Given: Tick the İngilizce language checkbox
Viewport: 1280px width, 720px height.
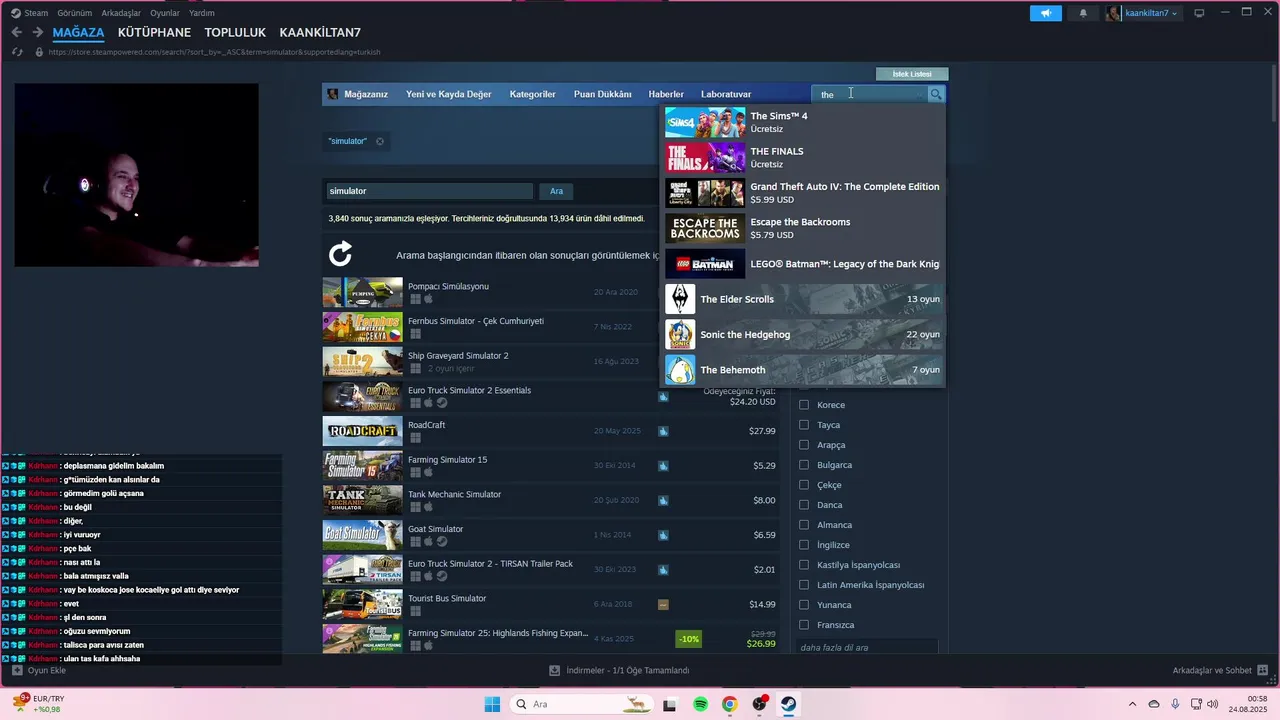Looking at the screenshot, I should point(804,545).
